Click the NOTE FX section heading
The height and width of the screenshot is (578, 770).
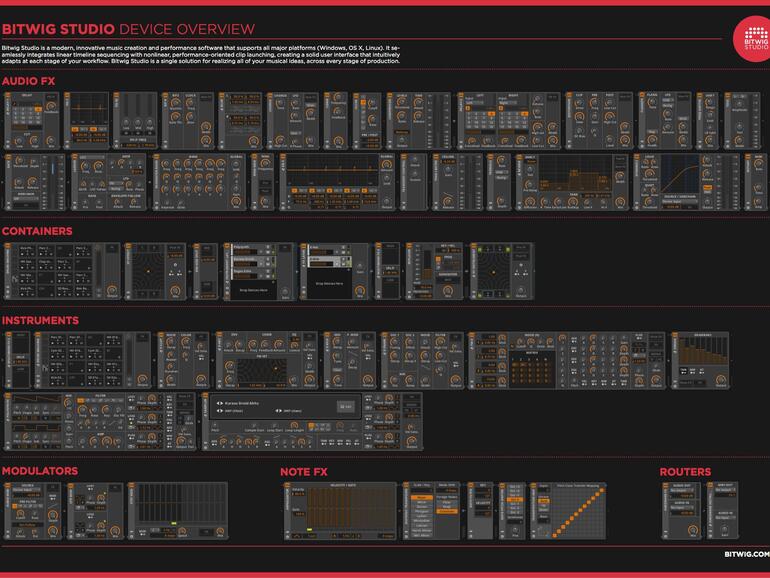click(303, 472)
